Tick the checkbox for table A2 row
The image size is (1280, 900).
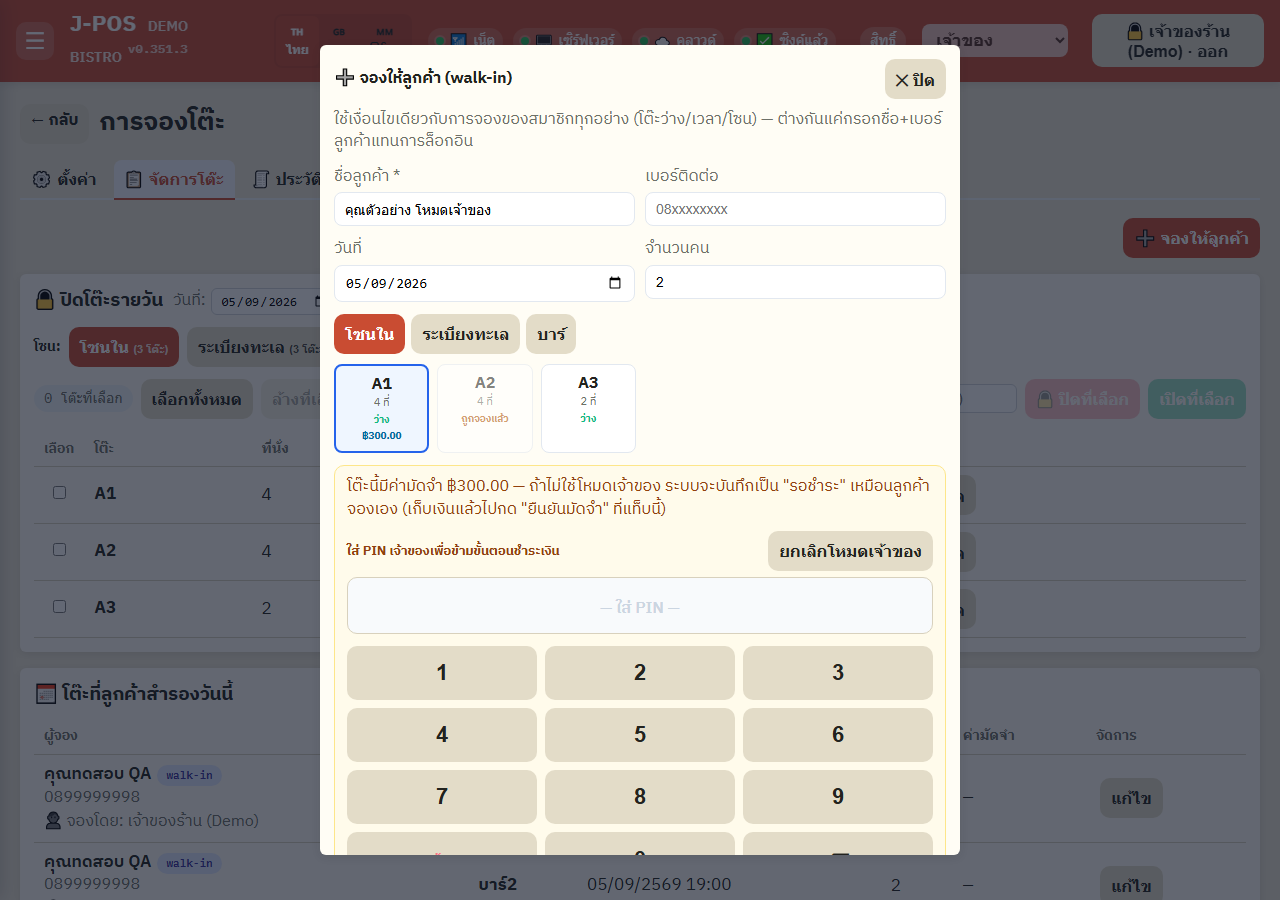pyautogui.click(x=59, y=550)
